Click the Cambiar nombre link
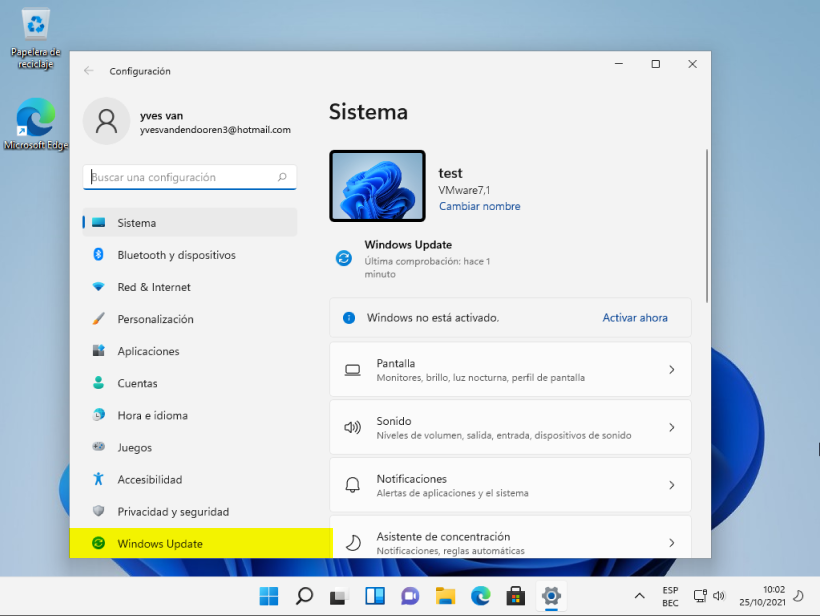This screenshot has height=616, width=820. (x=480, y=206)
